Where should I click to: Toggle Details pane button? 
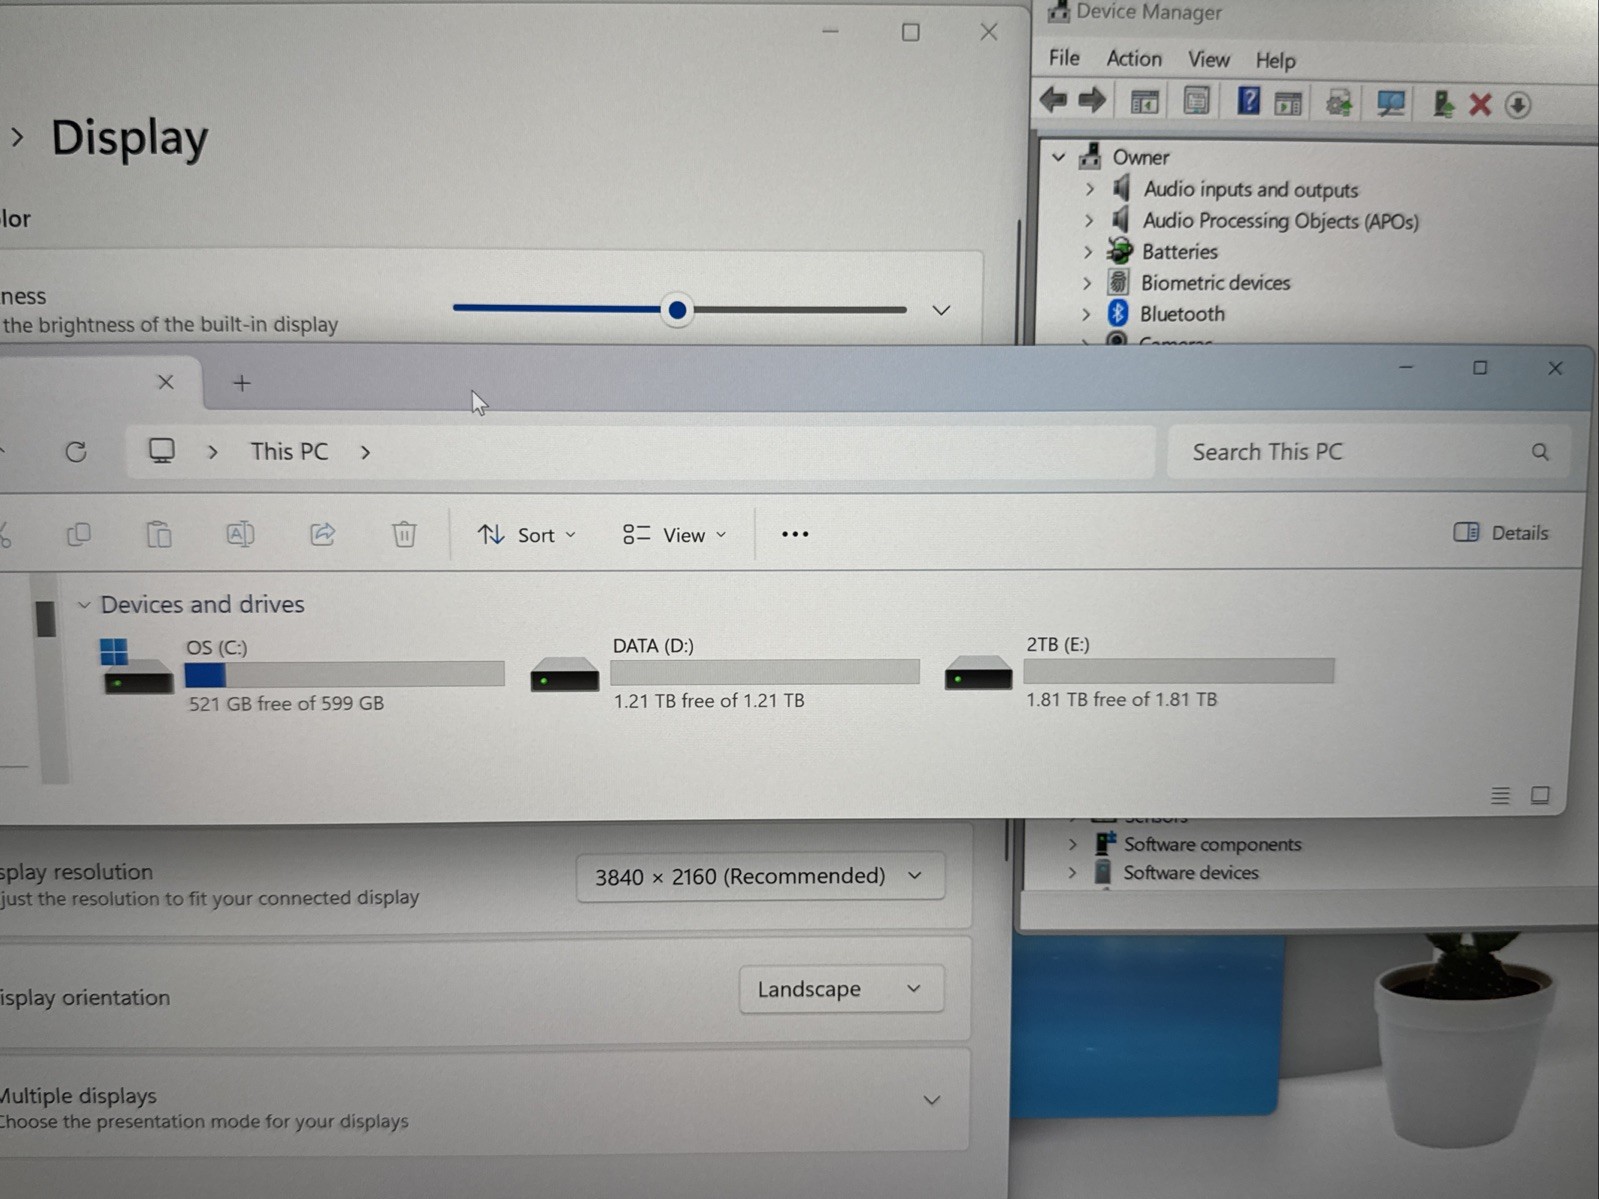pos(1501,532)
